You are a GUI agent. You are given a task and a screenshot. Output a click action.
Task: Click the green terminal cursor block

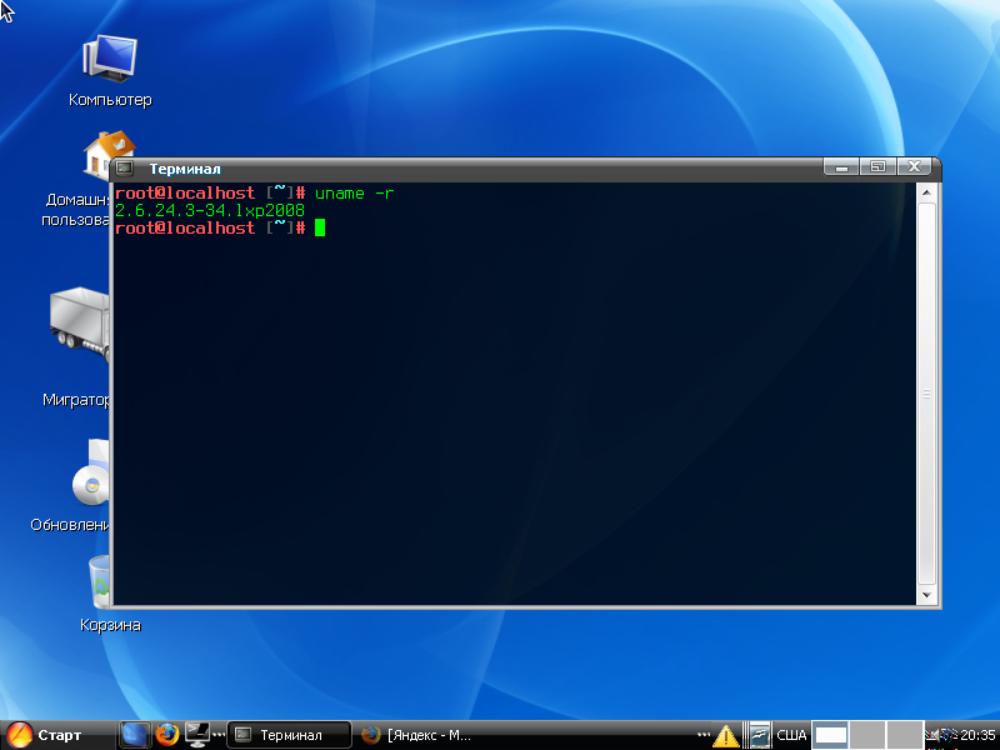point(320,228)
